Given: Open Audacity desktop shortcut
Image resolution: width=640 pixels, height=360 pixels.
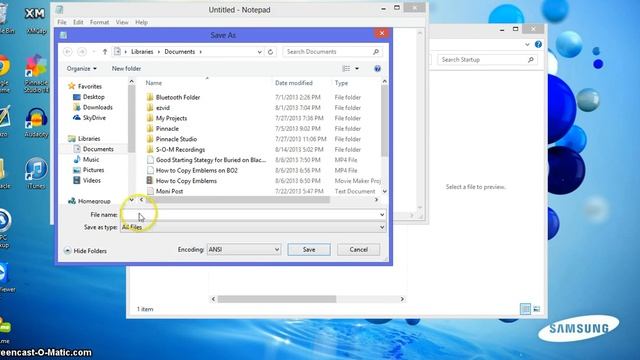Looking at the screenshot, I should click(x=36, y=122).
